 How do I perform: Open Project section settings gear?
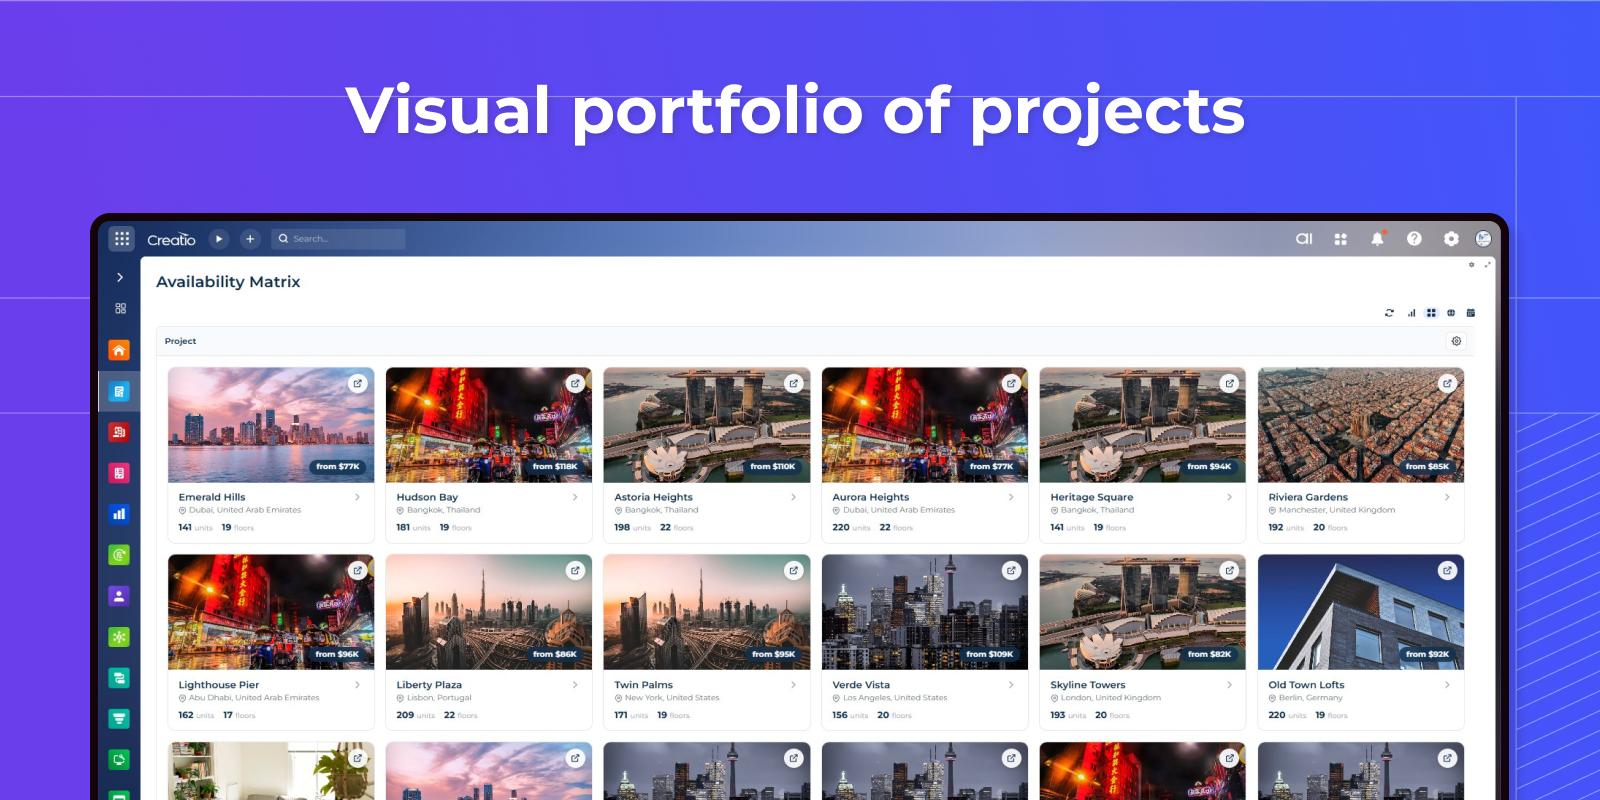1456,341
